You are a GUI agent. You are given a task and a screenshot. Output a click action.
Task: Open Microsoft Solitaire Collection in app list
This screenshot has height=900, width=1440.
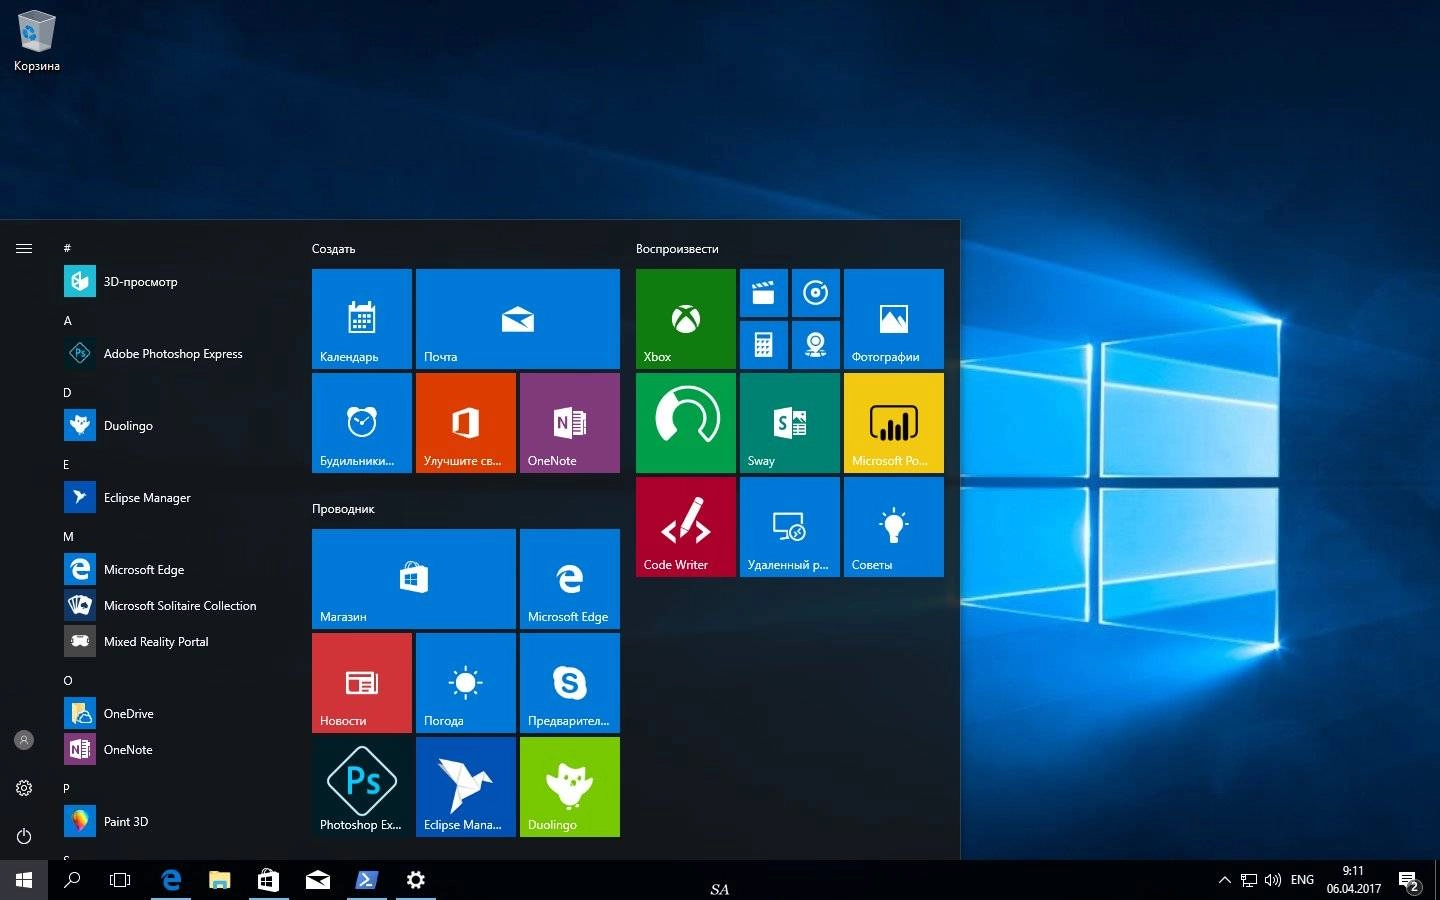tap(174, 606)
